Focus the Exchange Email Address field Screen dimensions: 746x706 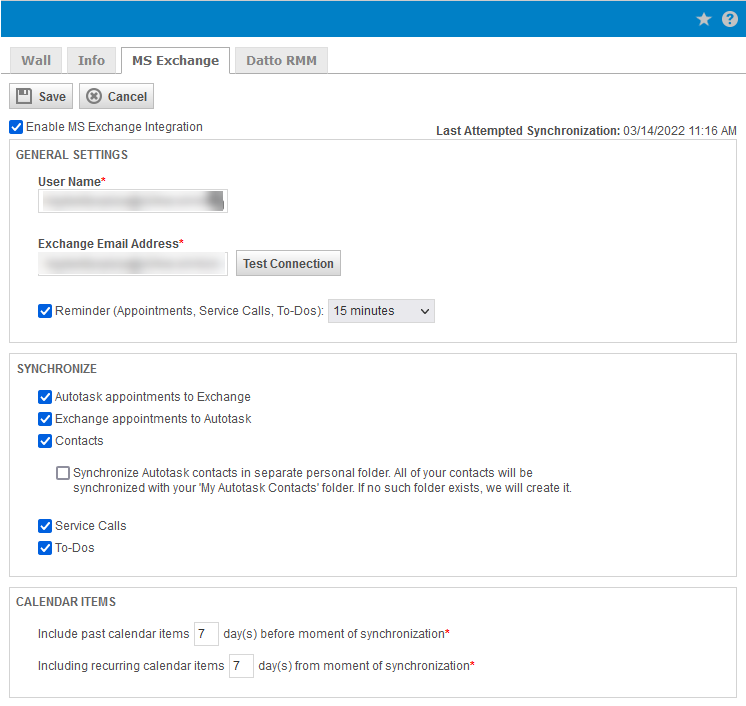(x=133, y=264)
